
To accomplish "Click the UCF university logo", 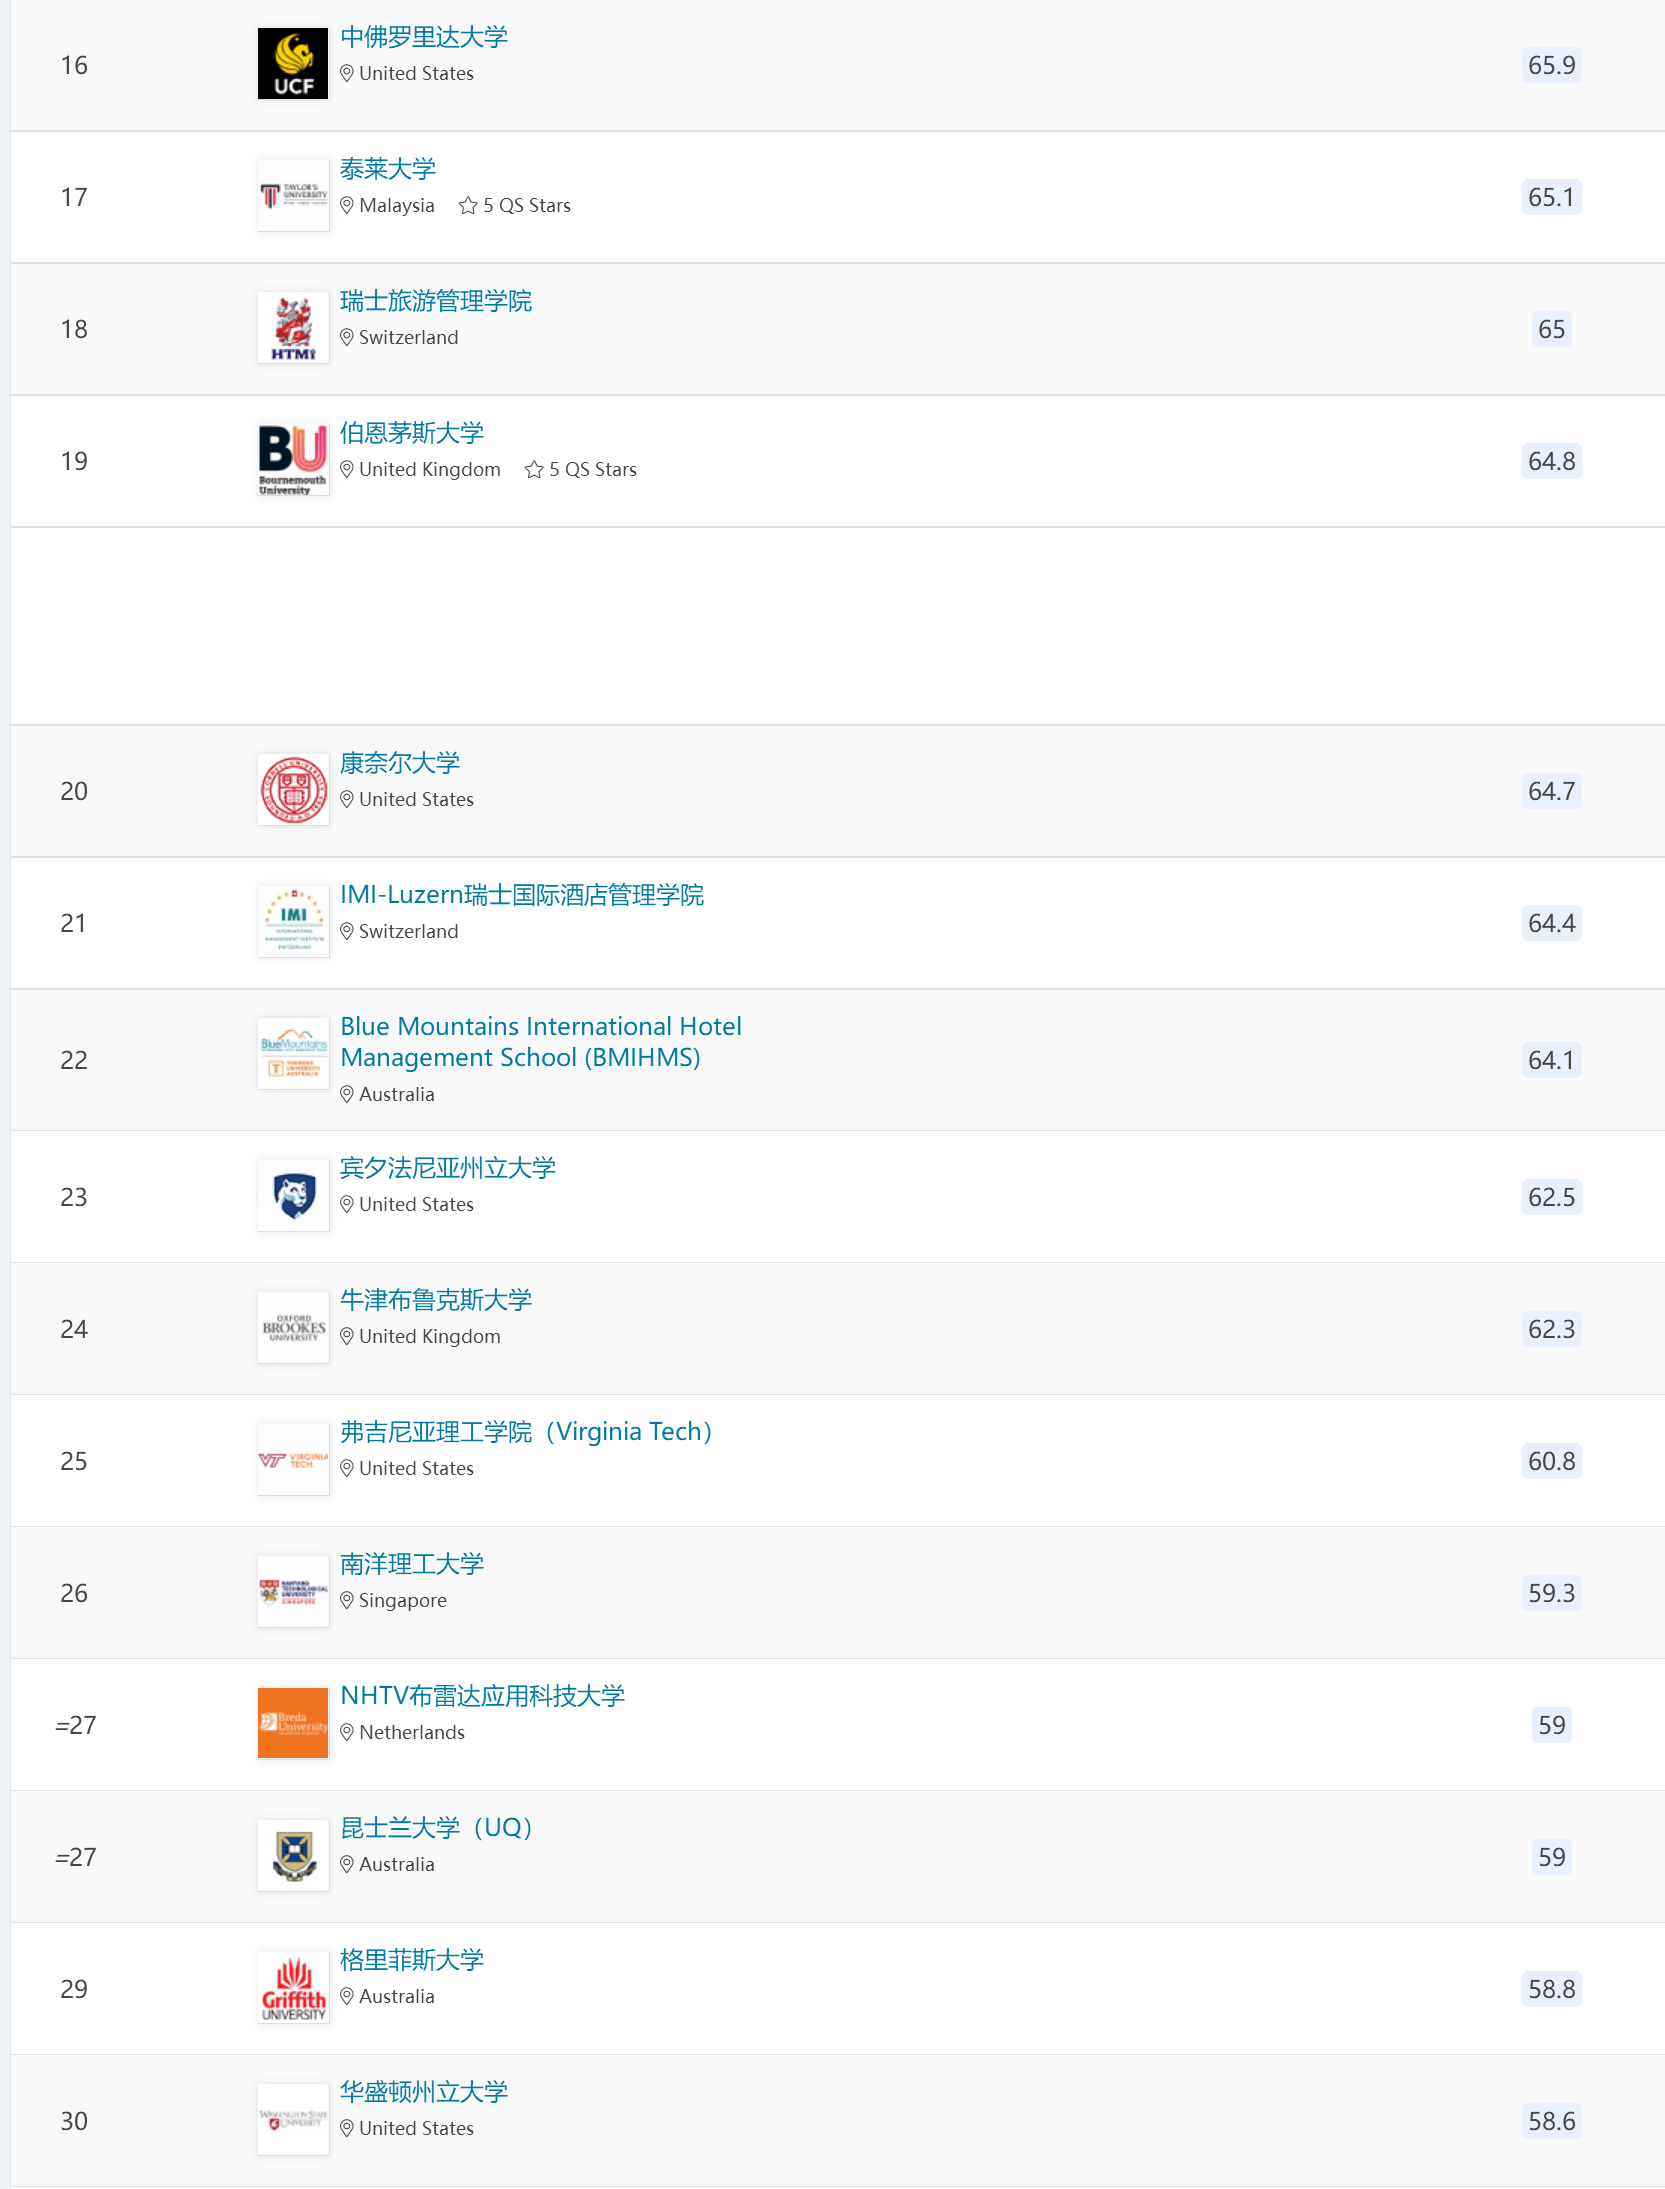I will 292,64.
